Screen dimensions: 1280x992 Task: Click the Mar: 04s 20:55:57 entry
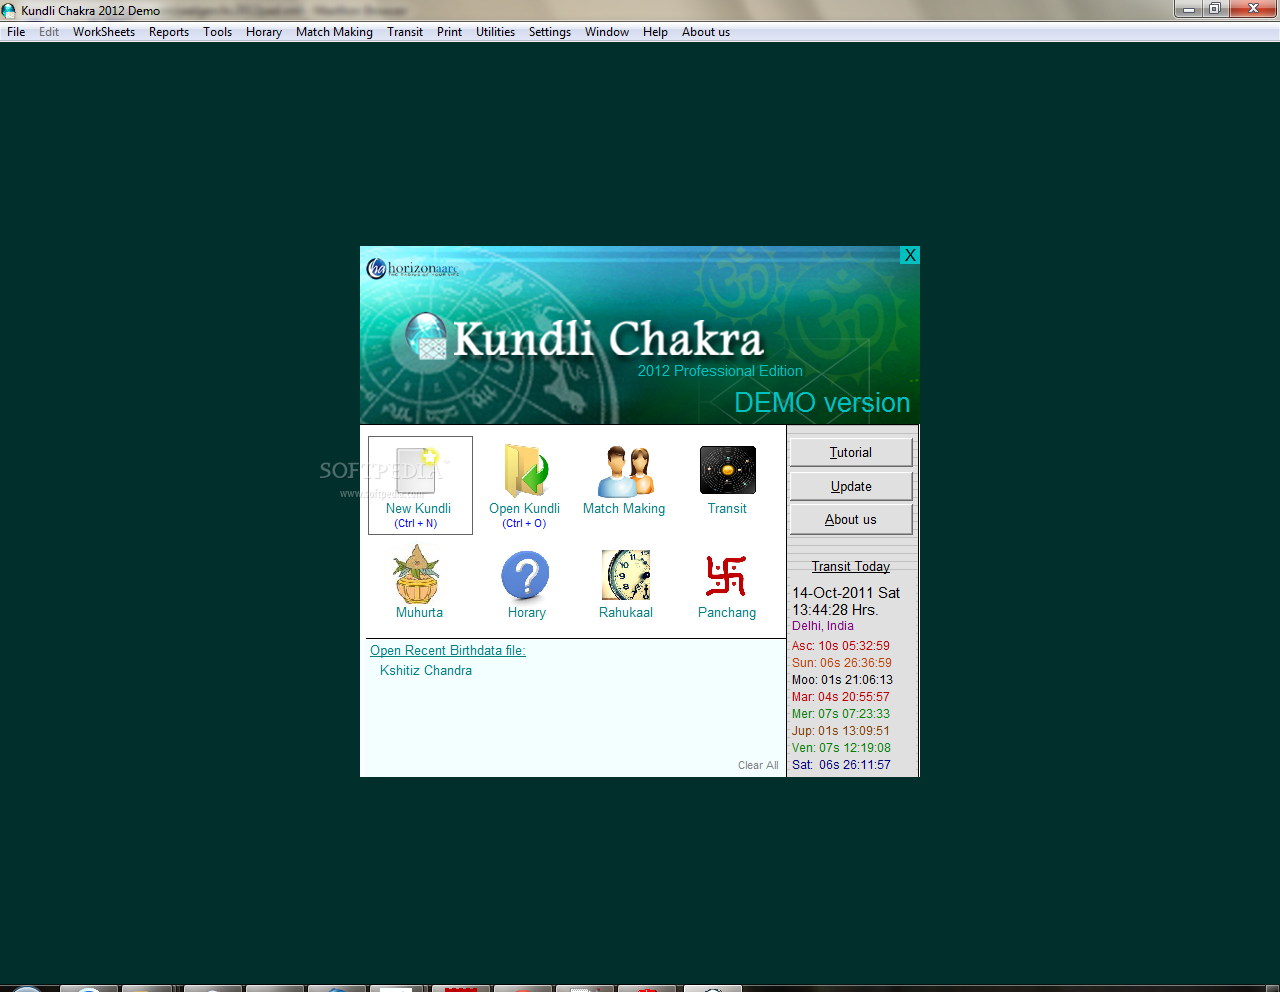pos(841,697)
